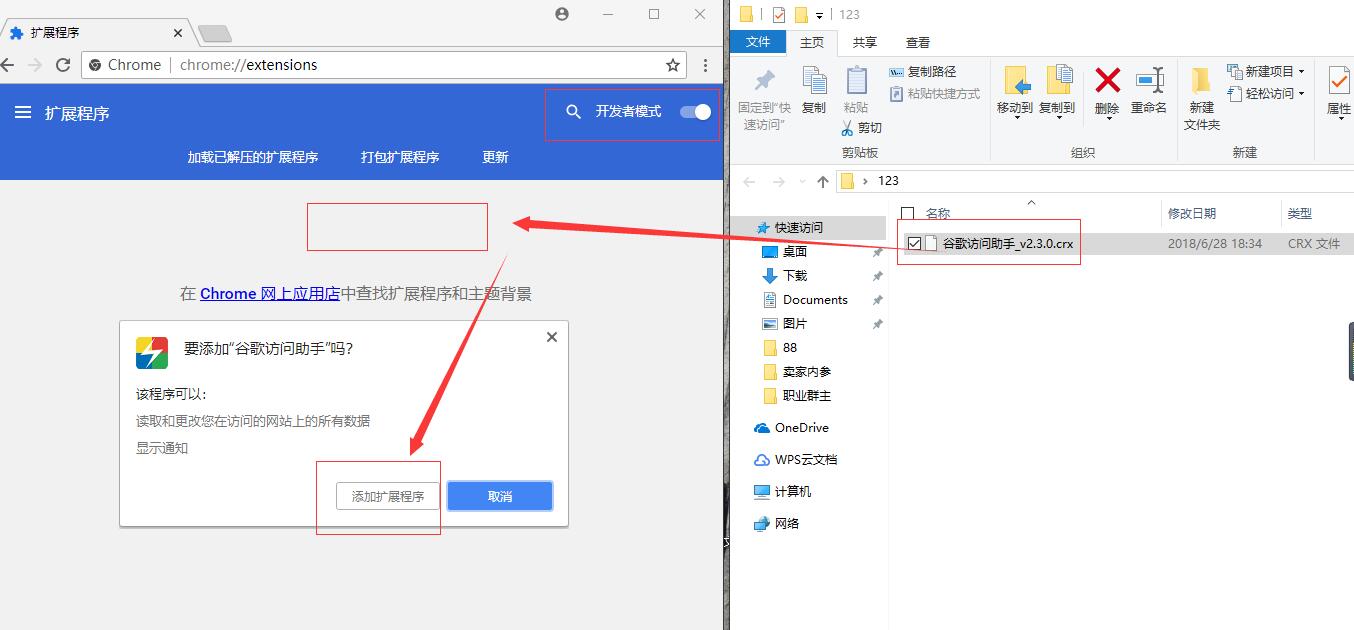Open quick access toolbar customize arrow
This screenshot has height=630, width=1354.
coord(820,15)
